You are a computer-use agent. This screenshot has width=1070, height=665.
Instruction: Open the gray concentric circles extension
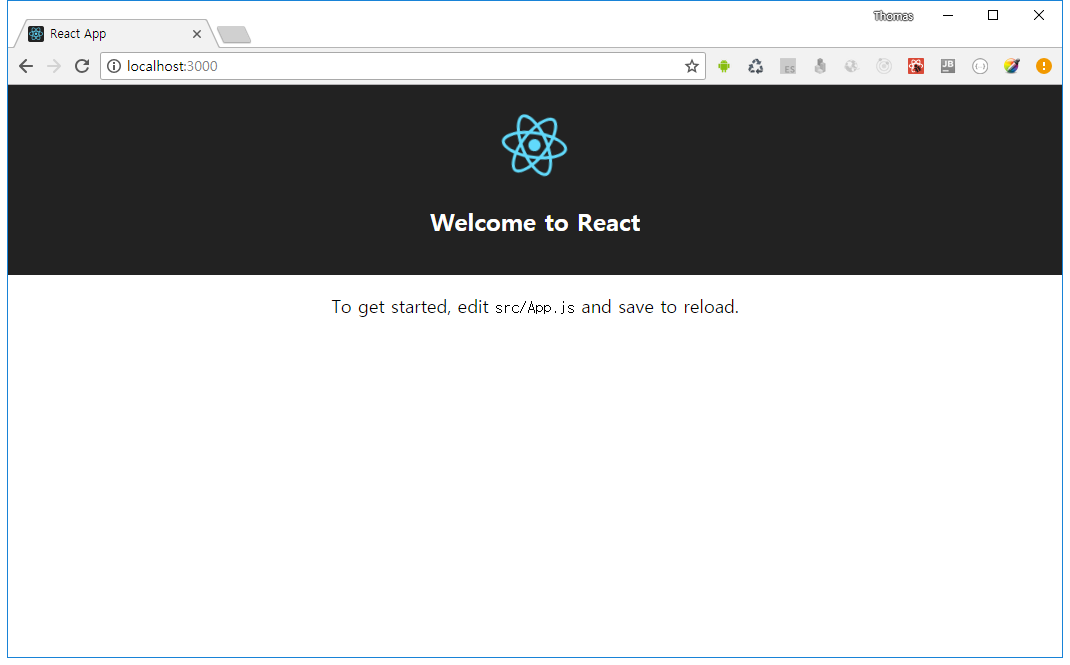tap(884, 66)
